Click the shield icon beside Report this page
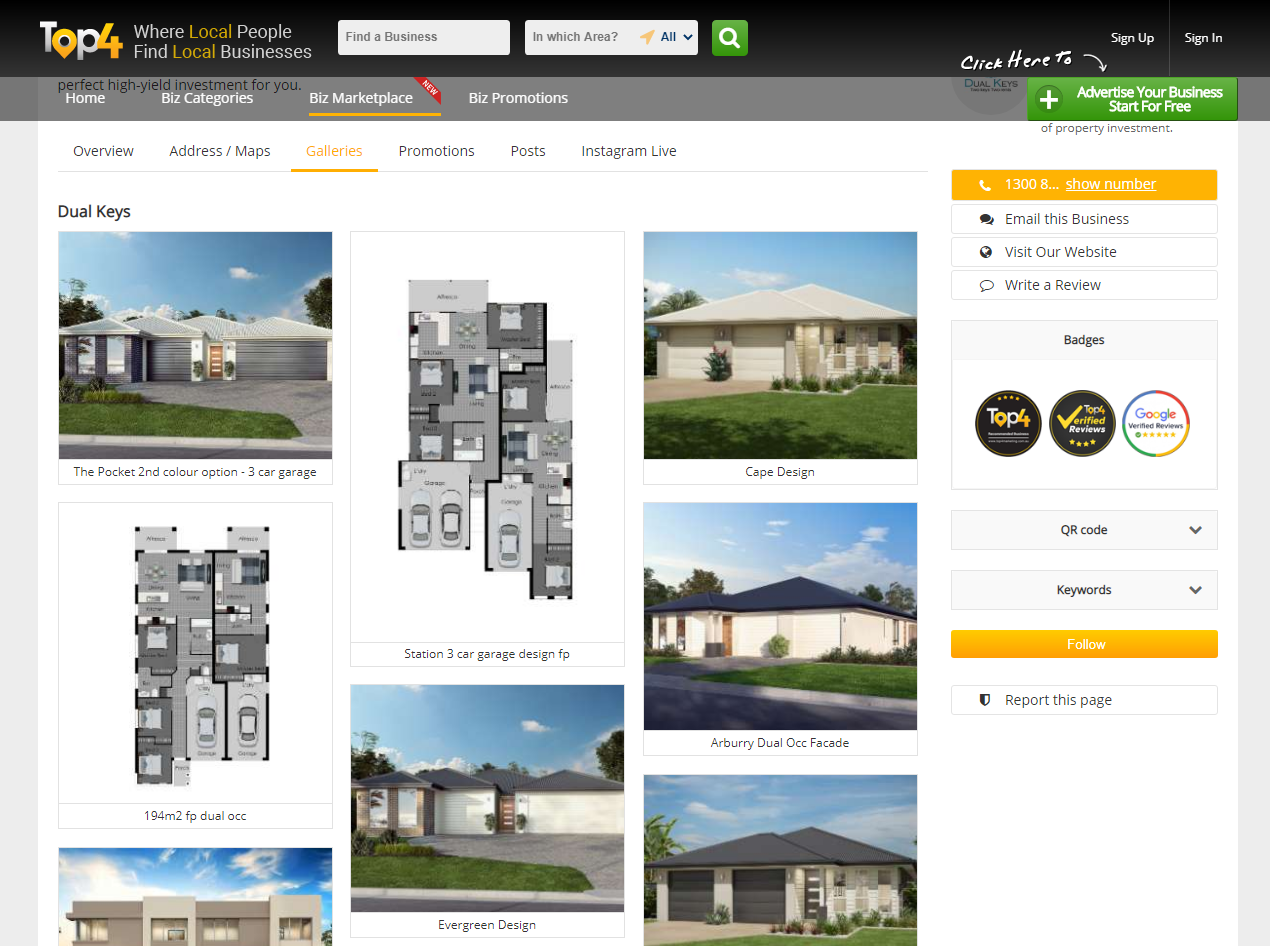 [985, 700]
